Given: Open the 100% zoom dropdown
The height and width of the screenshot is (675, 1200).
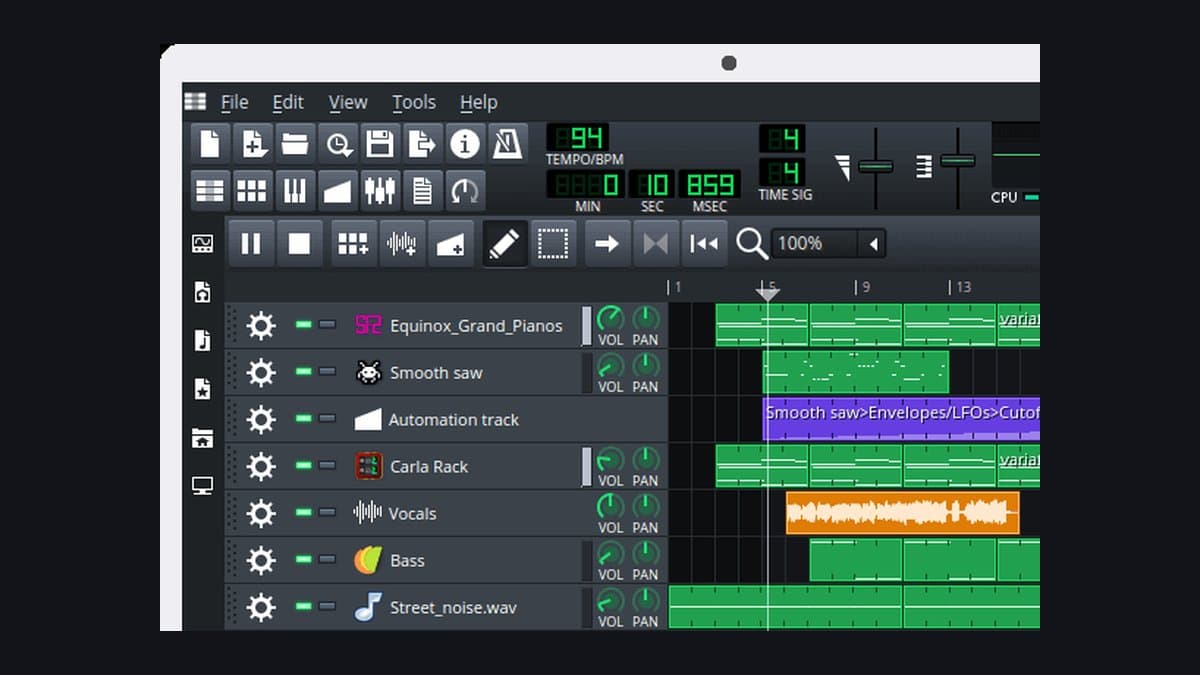Looking at the screenshot, I should point(828,243).
